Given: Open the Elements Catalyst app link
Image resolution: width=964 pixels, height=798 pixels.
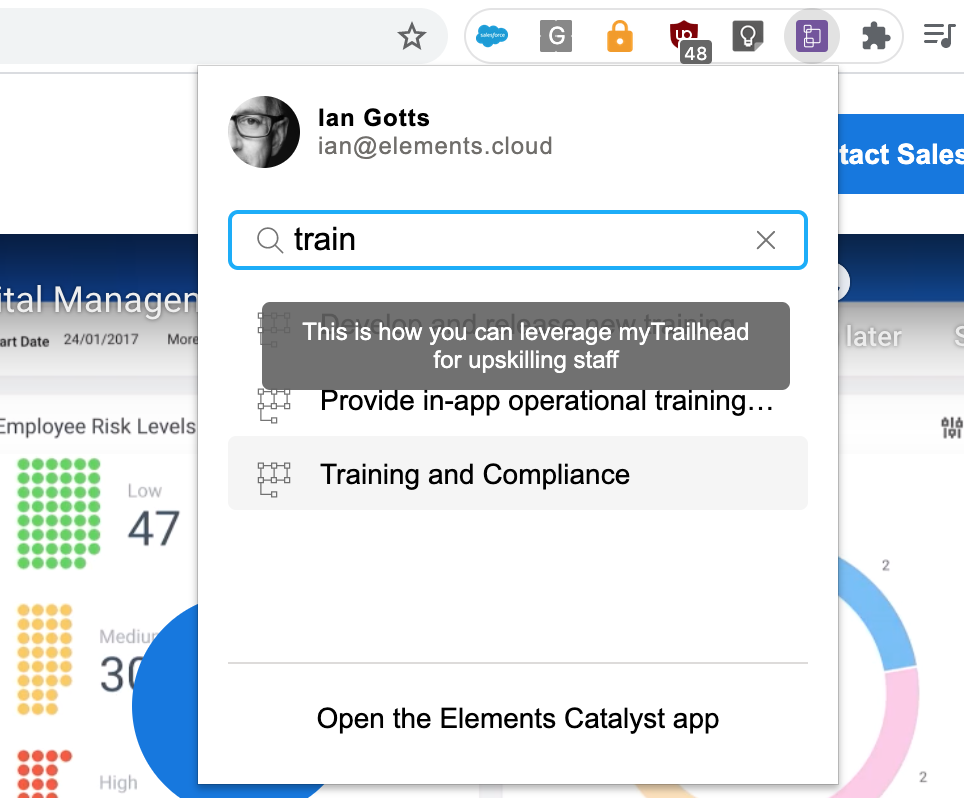Looking at the screenshot, I should [517, 718].
